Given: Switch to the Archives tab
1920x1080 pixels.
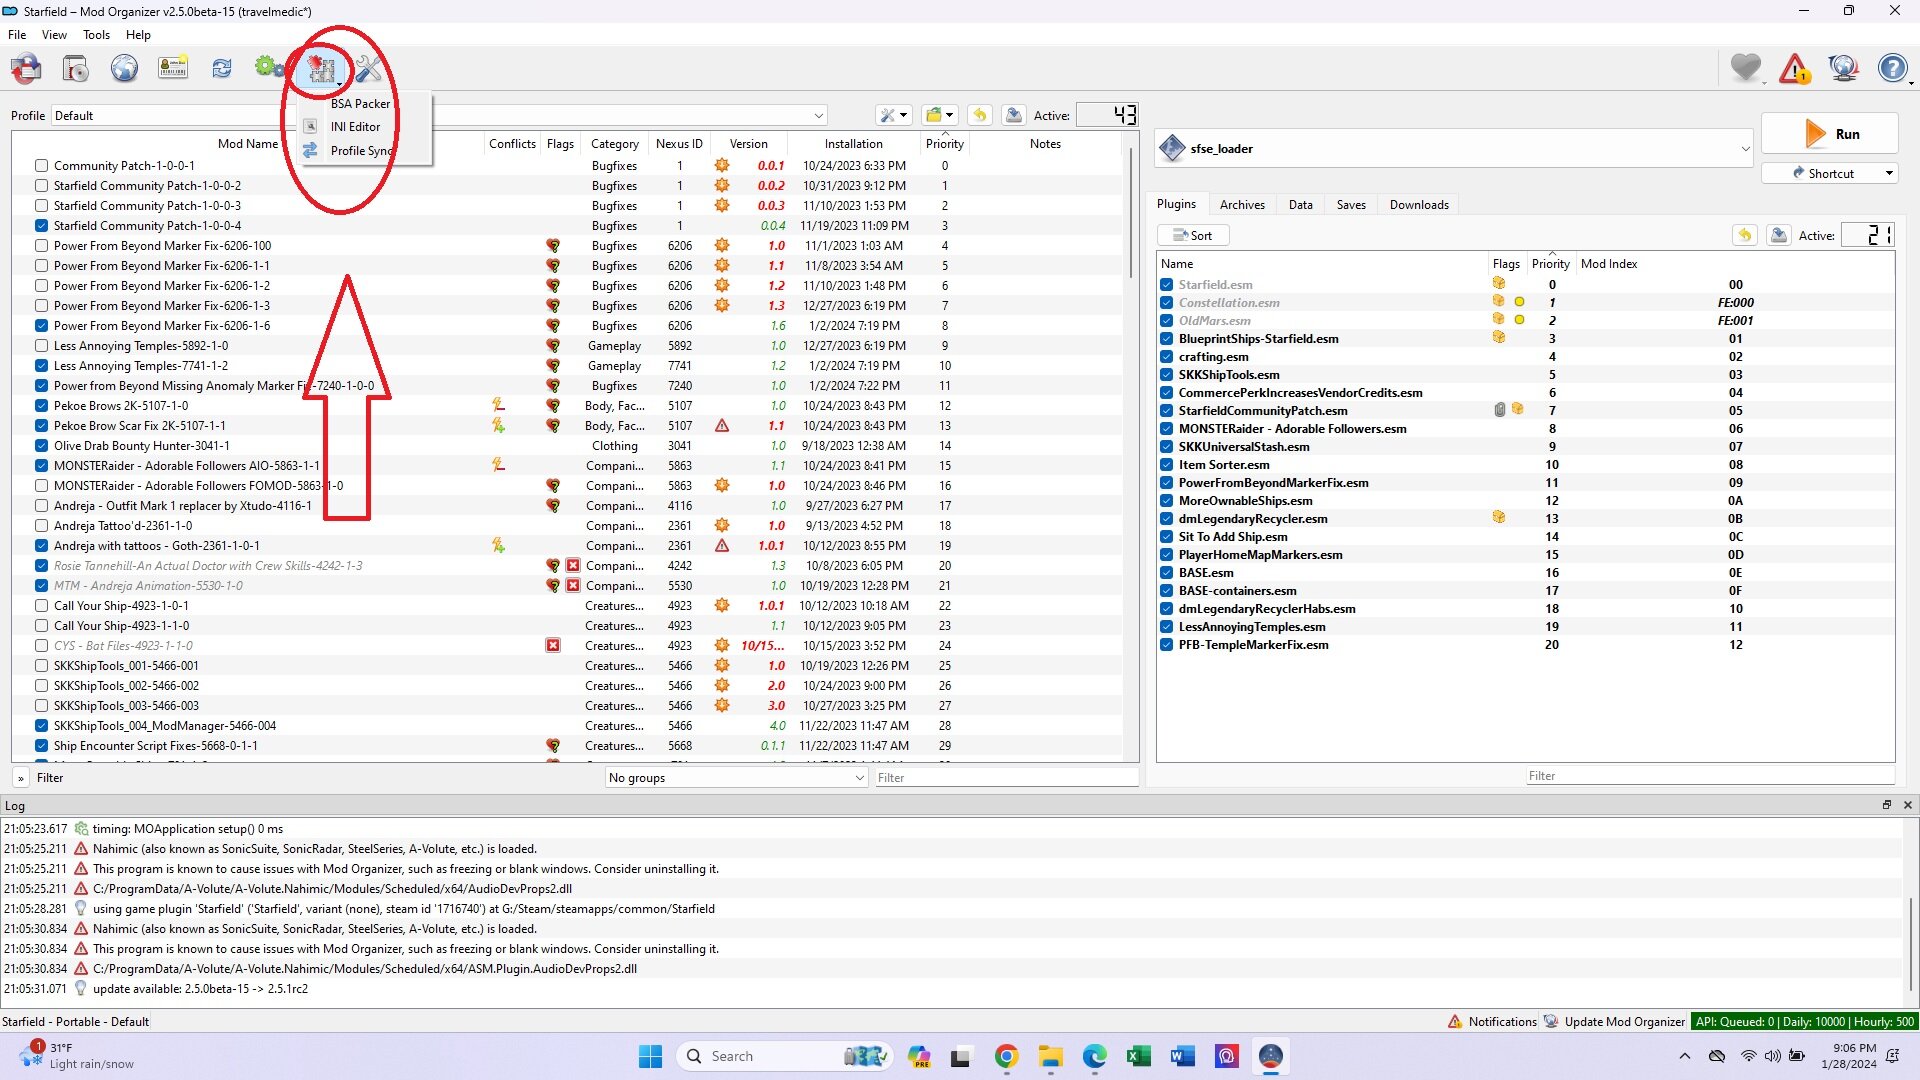Looking at the screenshot, I should tap(1242, 205).
